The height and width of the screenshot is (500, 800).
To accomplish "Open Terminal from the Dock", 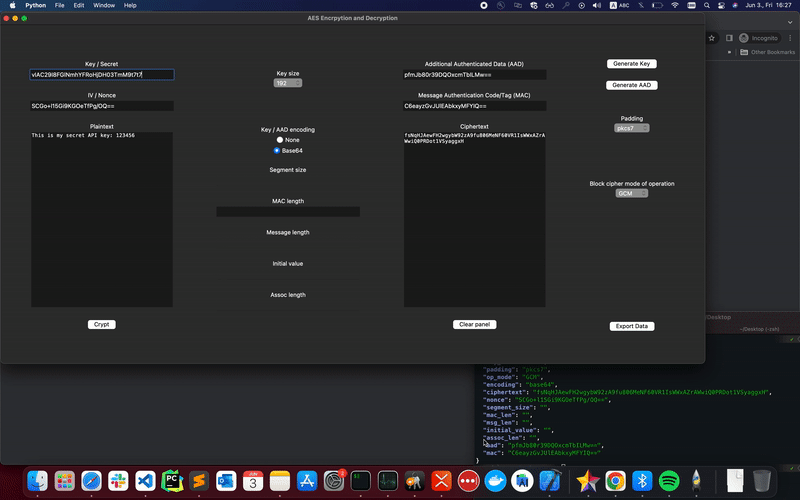I will pyautogui.click(x=361, y=481).
